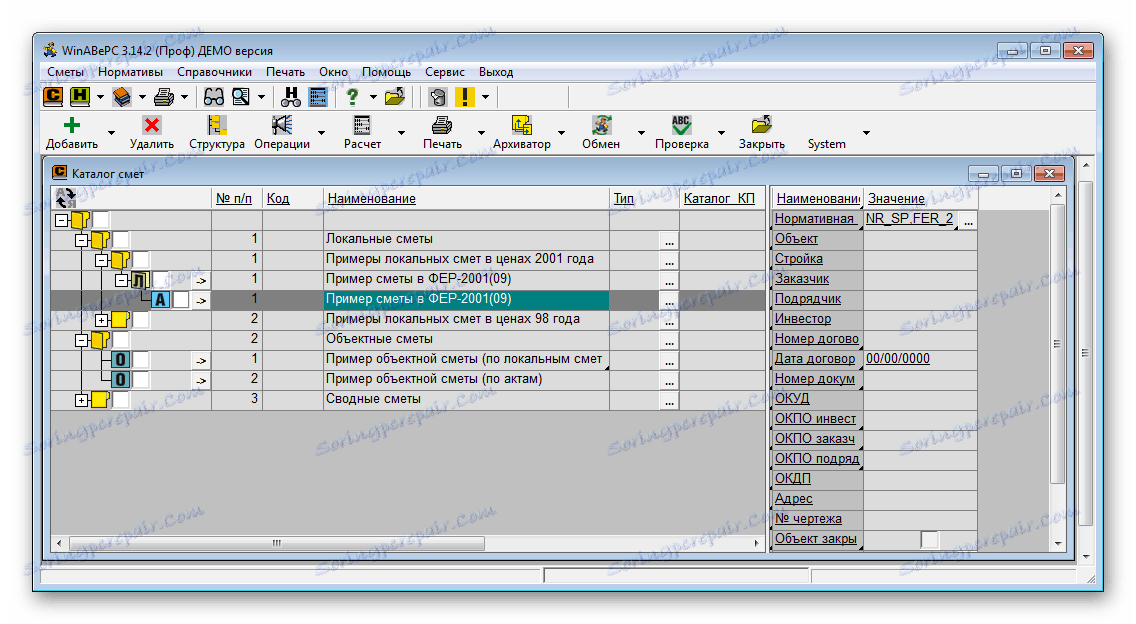Tick checkbox next to the A act icon

(x=181, y=299)
